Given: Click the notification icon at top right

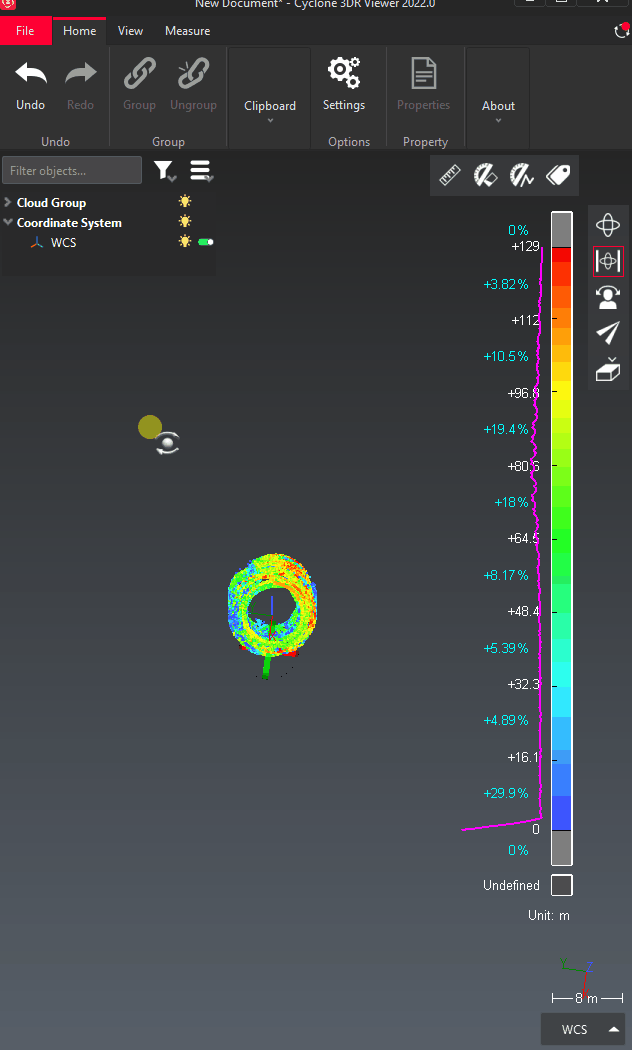Looking at the screenshot, I should (622, 31).
